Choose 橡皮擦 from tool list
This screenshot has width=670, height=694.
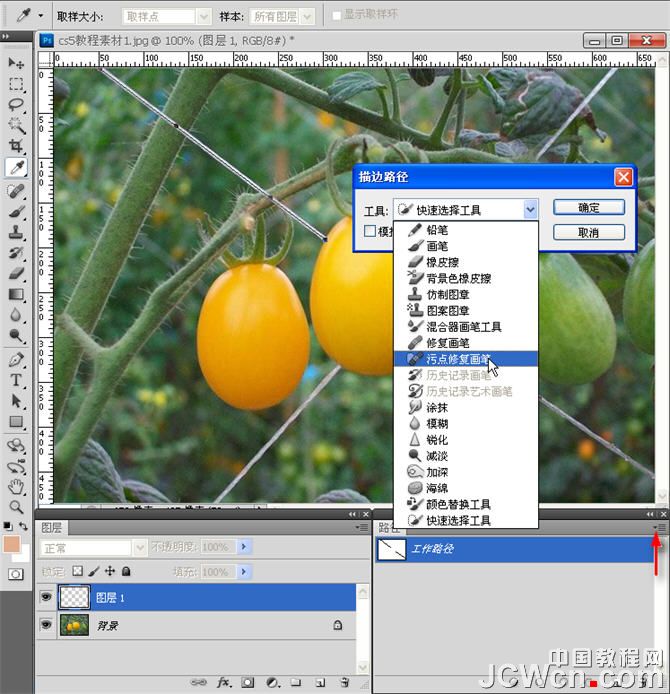[x=466, y=262]
